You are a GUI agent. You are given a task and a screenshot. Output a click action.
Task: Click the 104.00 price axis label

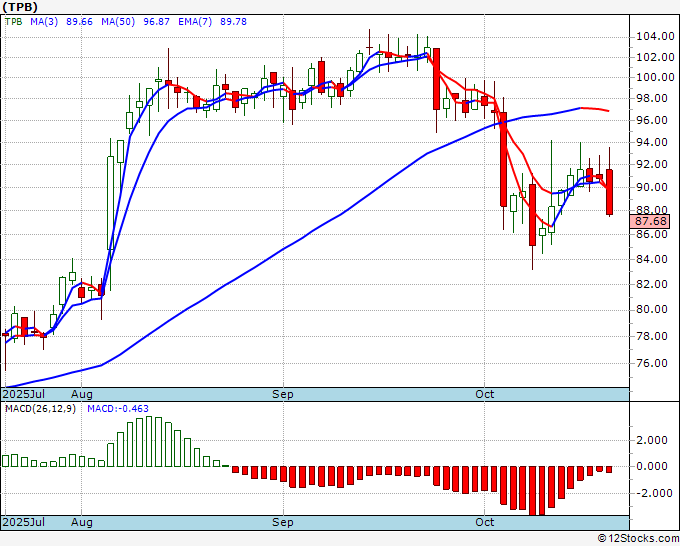point(655,36)
